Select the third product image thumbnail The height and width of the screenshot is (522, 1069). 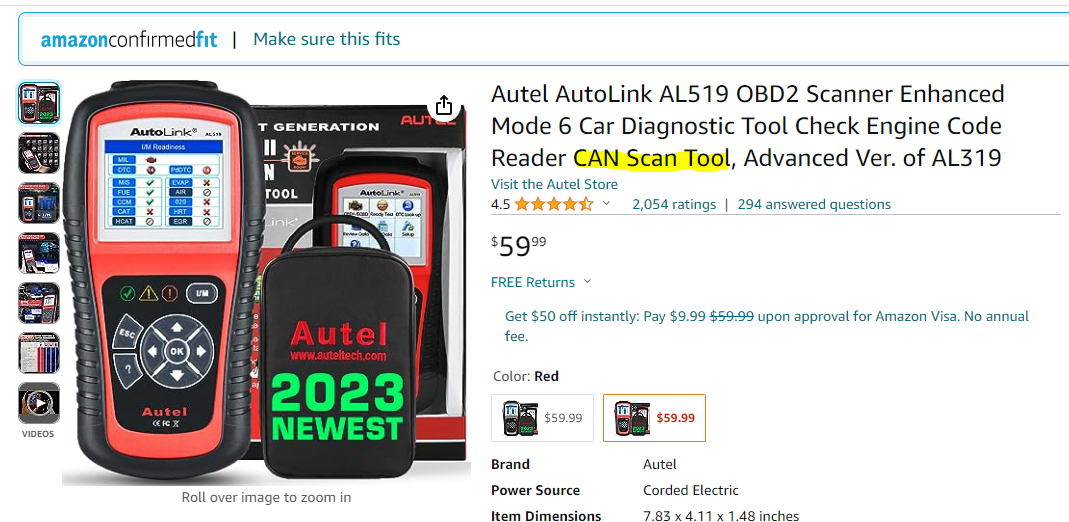(x=39, y=203)
